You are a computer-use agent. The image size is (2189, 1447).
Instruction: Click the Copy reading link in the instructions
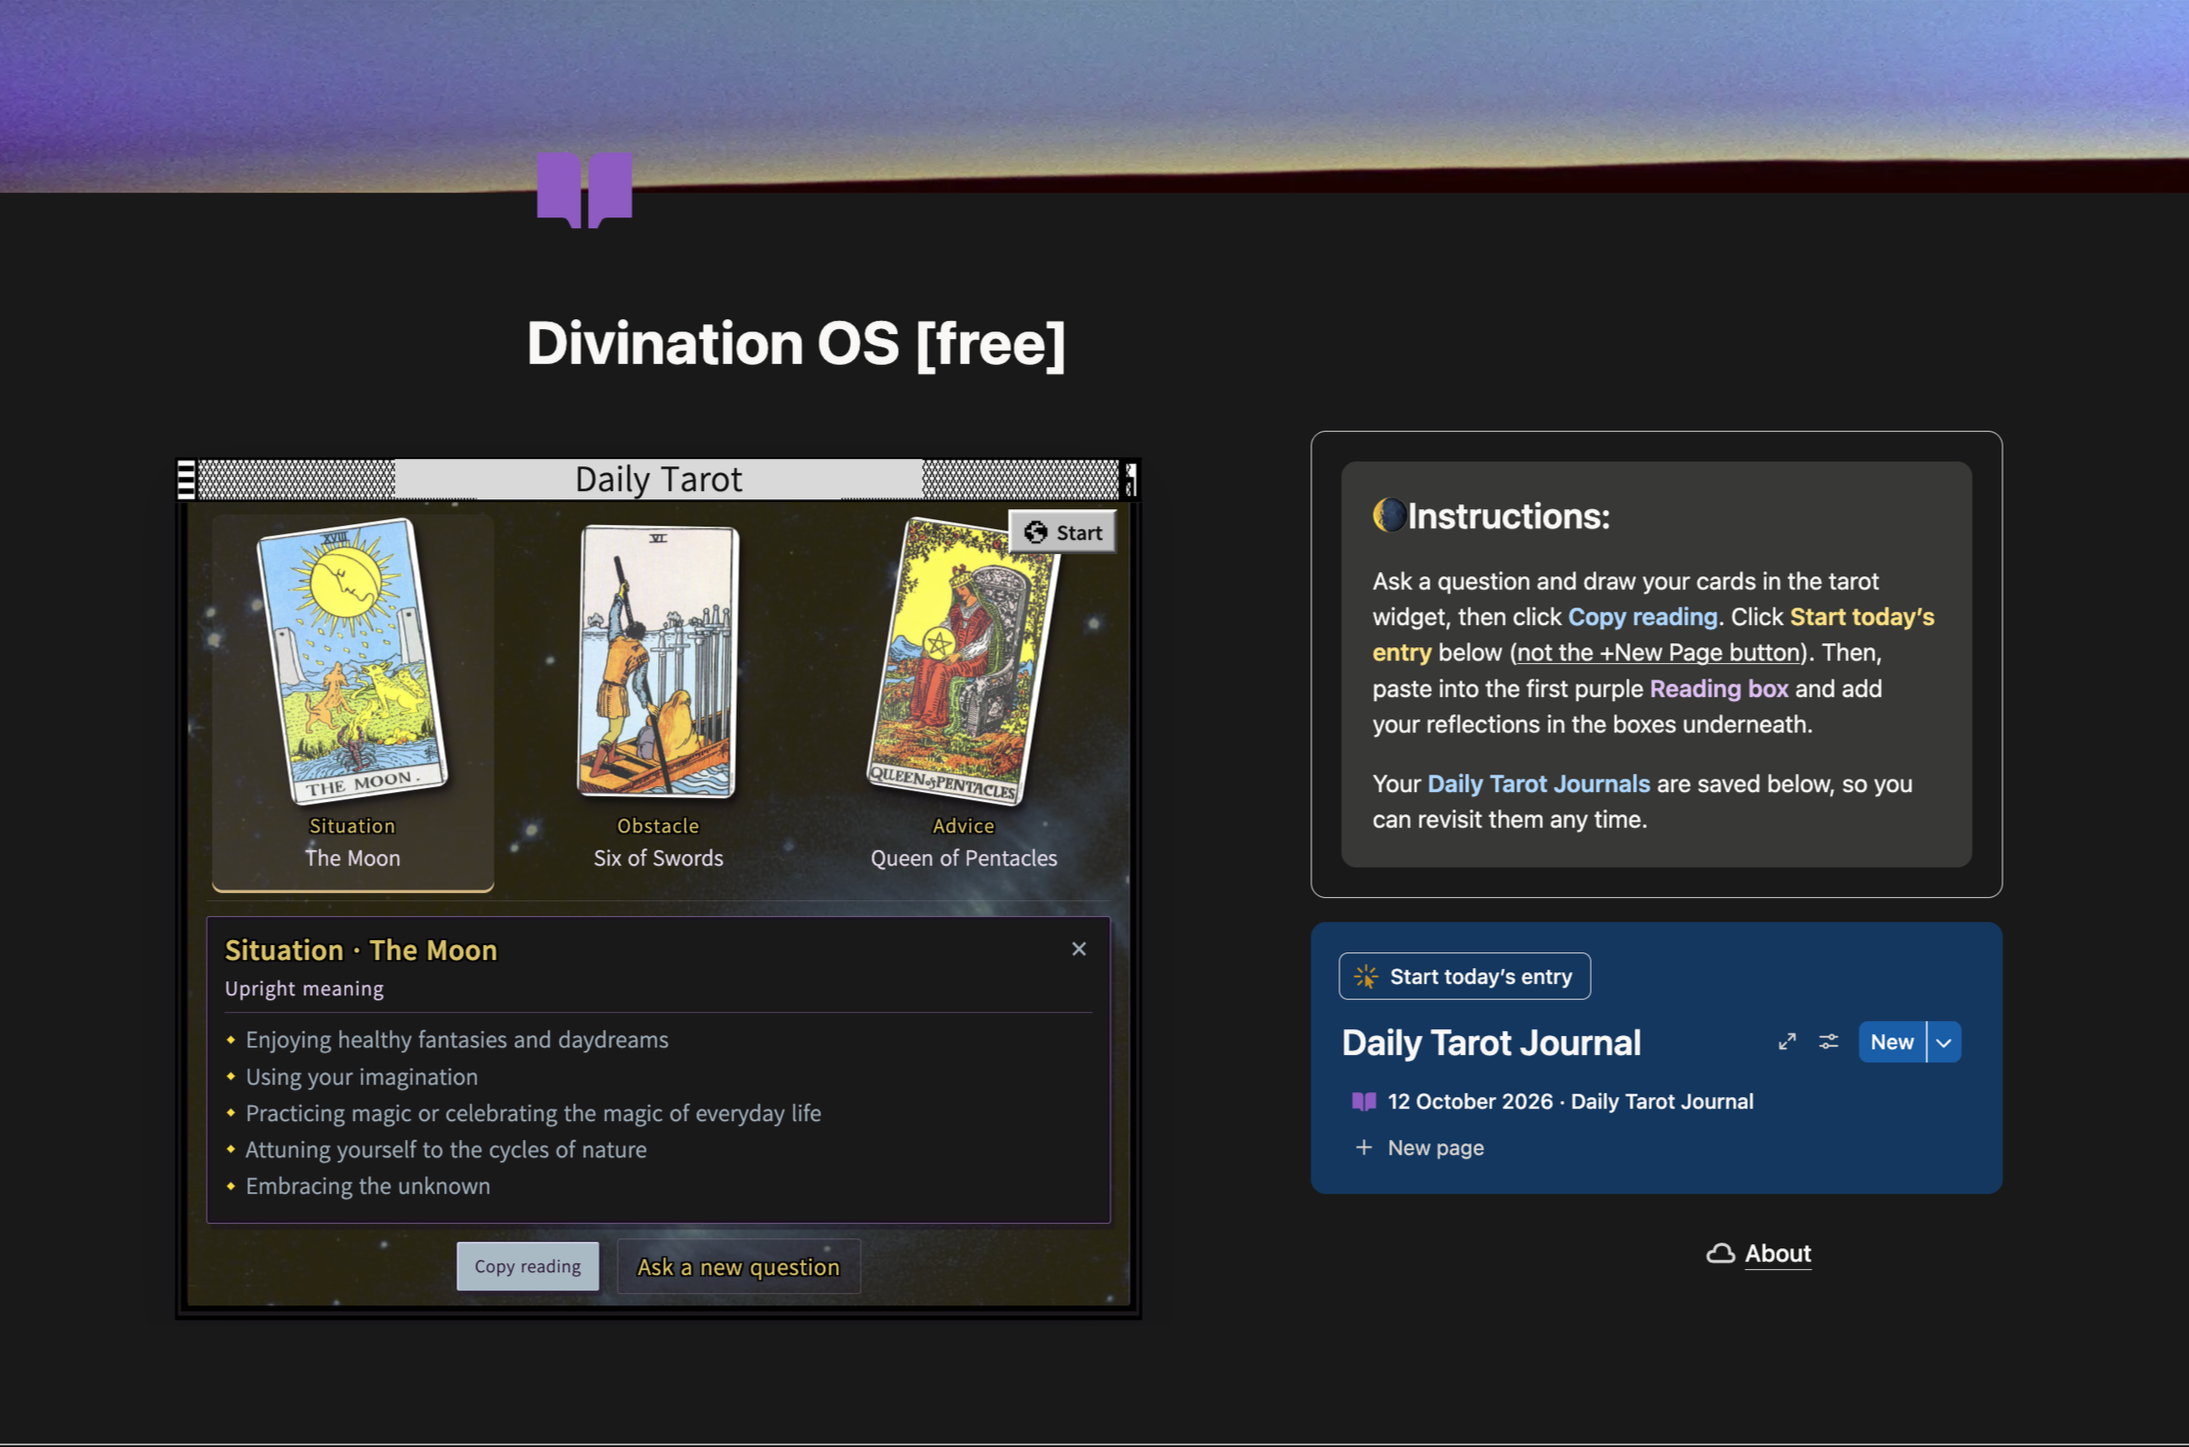pyautogui.click(x=1642, y=617)
